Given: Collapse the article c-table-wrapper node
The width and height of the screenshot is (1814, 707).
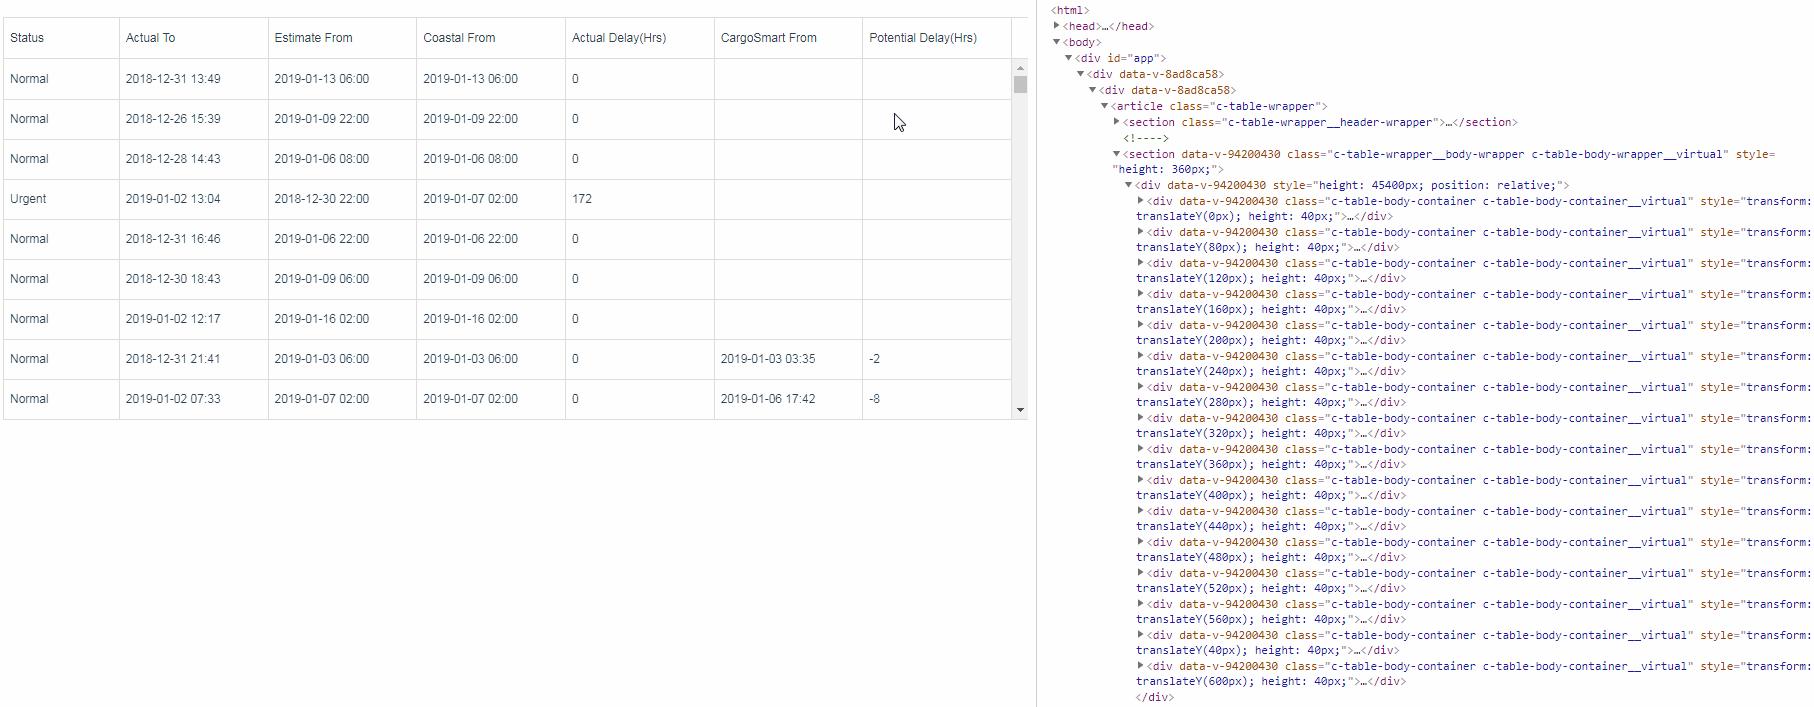Looking at the screenshot, I should [1105, 106].
